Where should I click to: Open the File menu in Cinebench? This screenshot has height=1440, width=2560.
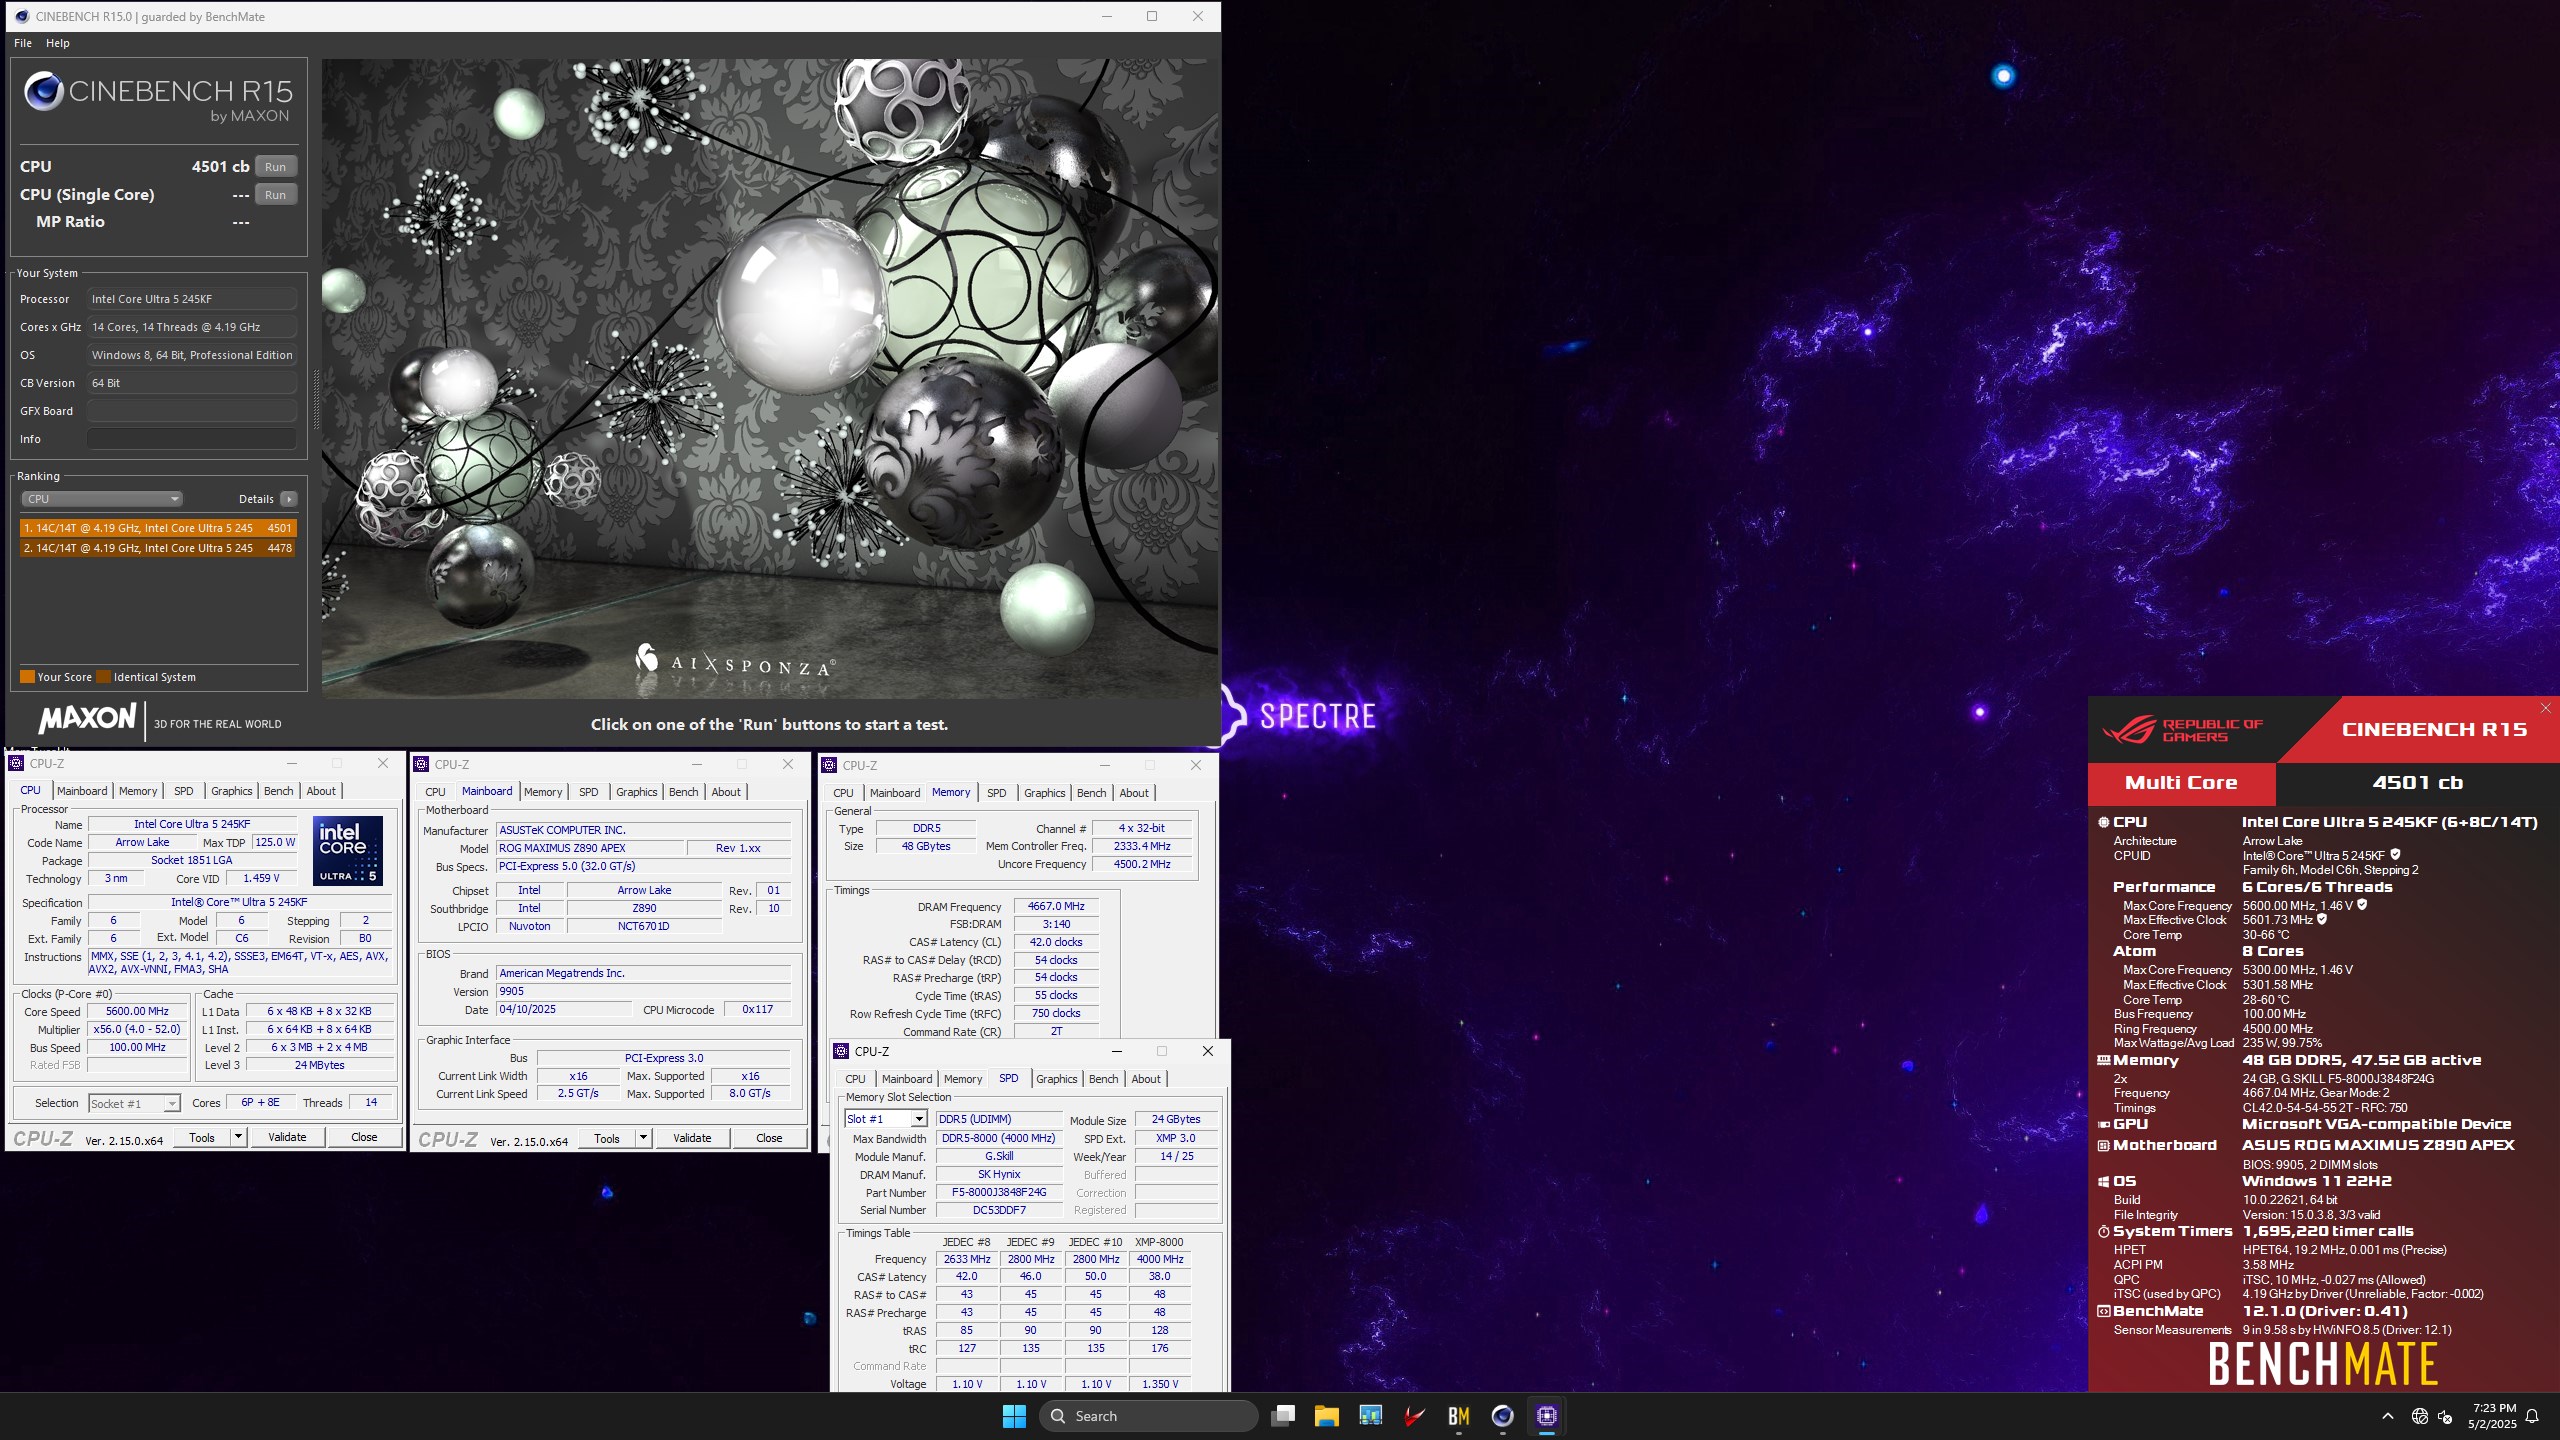tap(23, 43)
